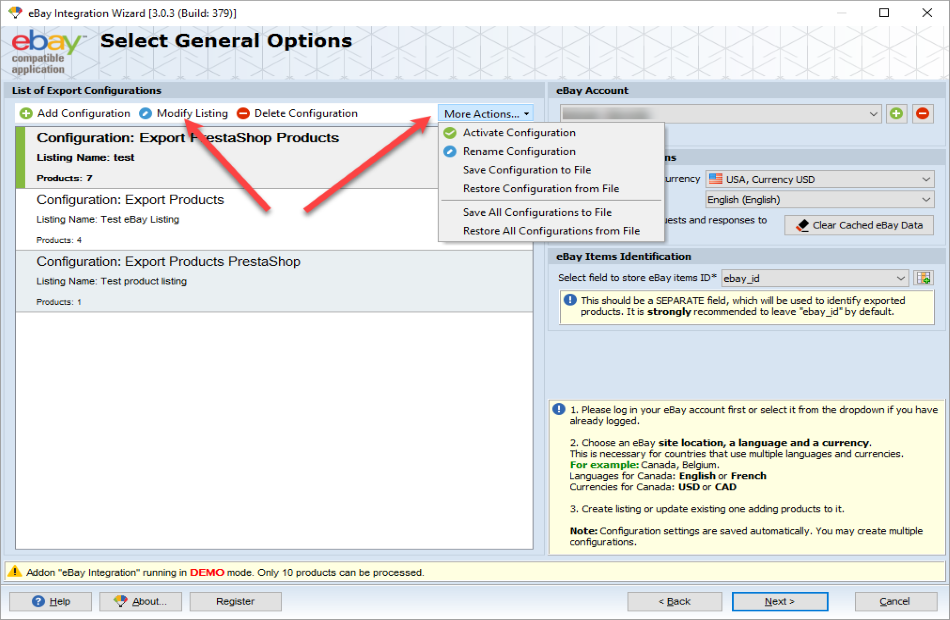Click the red minus Delete Configuration icon
The width and height of the screenshot is (950, 620).
[x=243, y=113]
